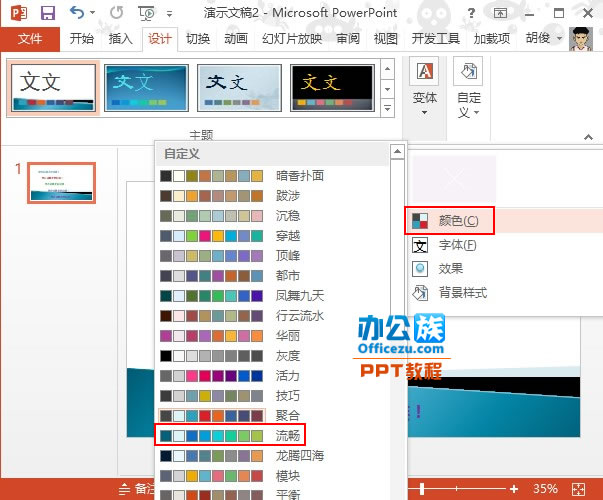The height and width of the screenshot is (500, 603).
Task: Open the 加载项 ribbon tab
Action: 492,39
